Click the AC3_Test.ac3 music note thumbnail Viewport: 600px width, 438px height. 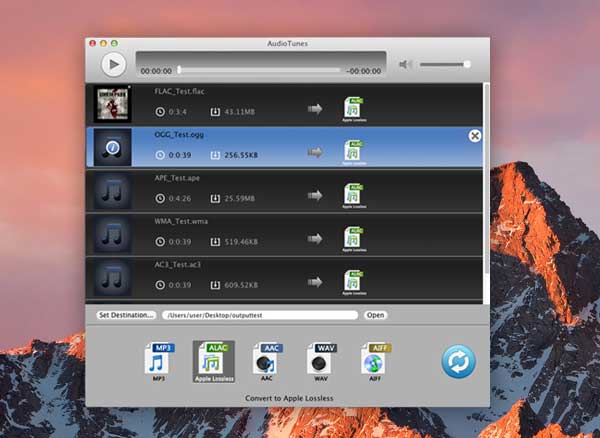click(112, 277)
